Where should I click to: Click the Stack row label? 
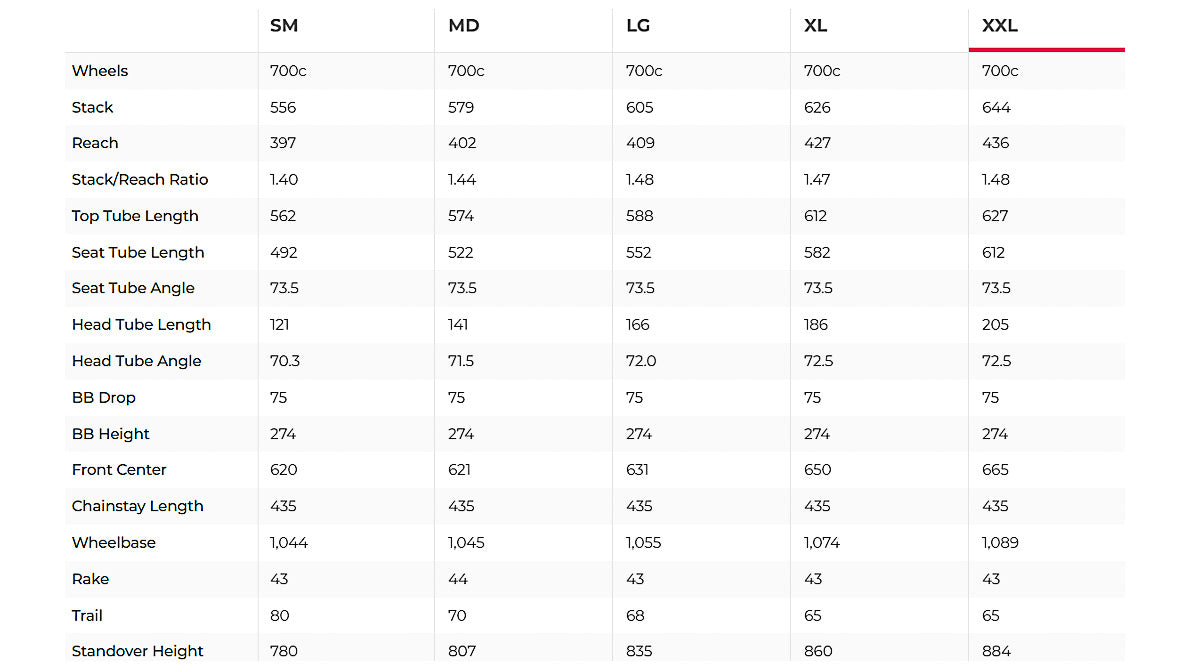[93, 107]
